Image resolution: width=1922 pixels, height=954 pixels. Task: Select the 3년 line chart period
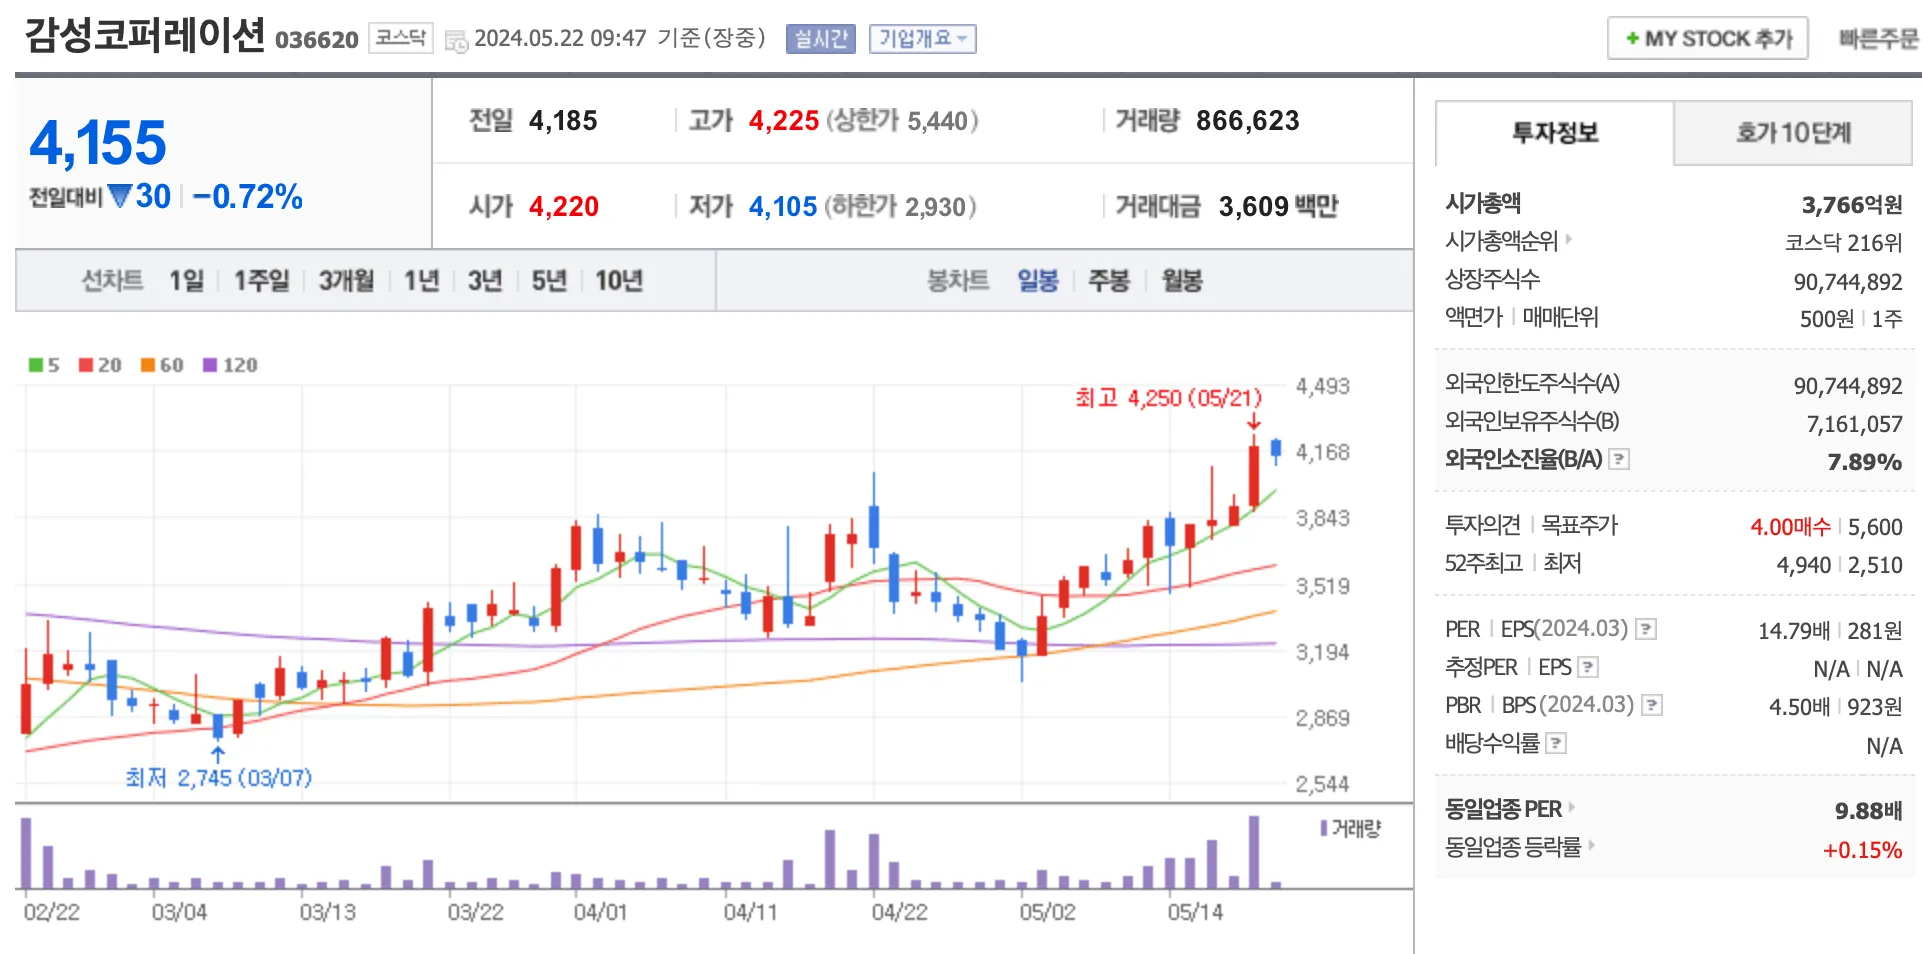[485, 281]
